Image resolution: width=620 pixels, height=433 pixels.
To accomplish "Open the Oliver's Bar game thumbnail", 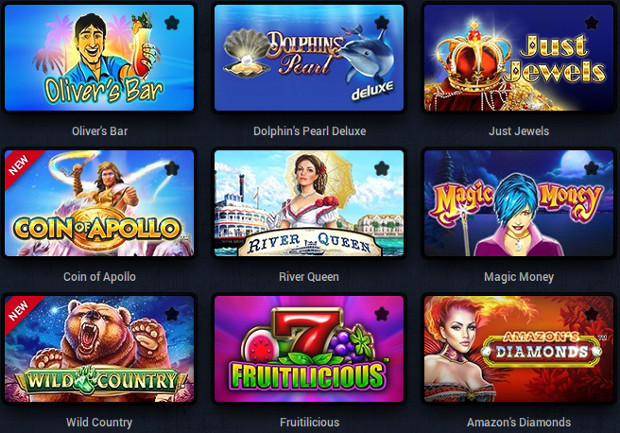I will (x=100, y=58).
